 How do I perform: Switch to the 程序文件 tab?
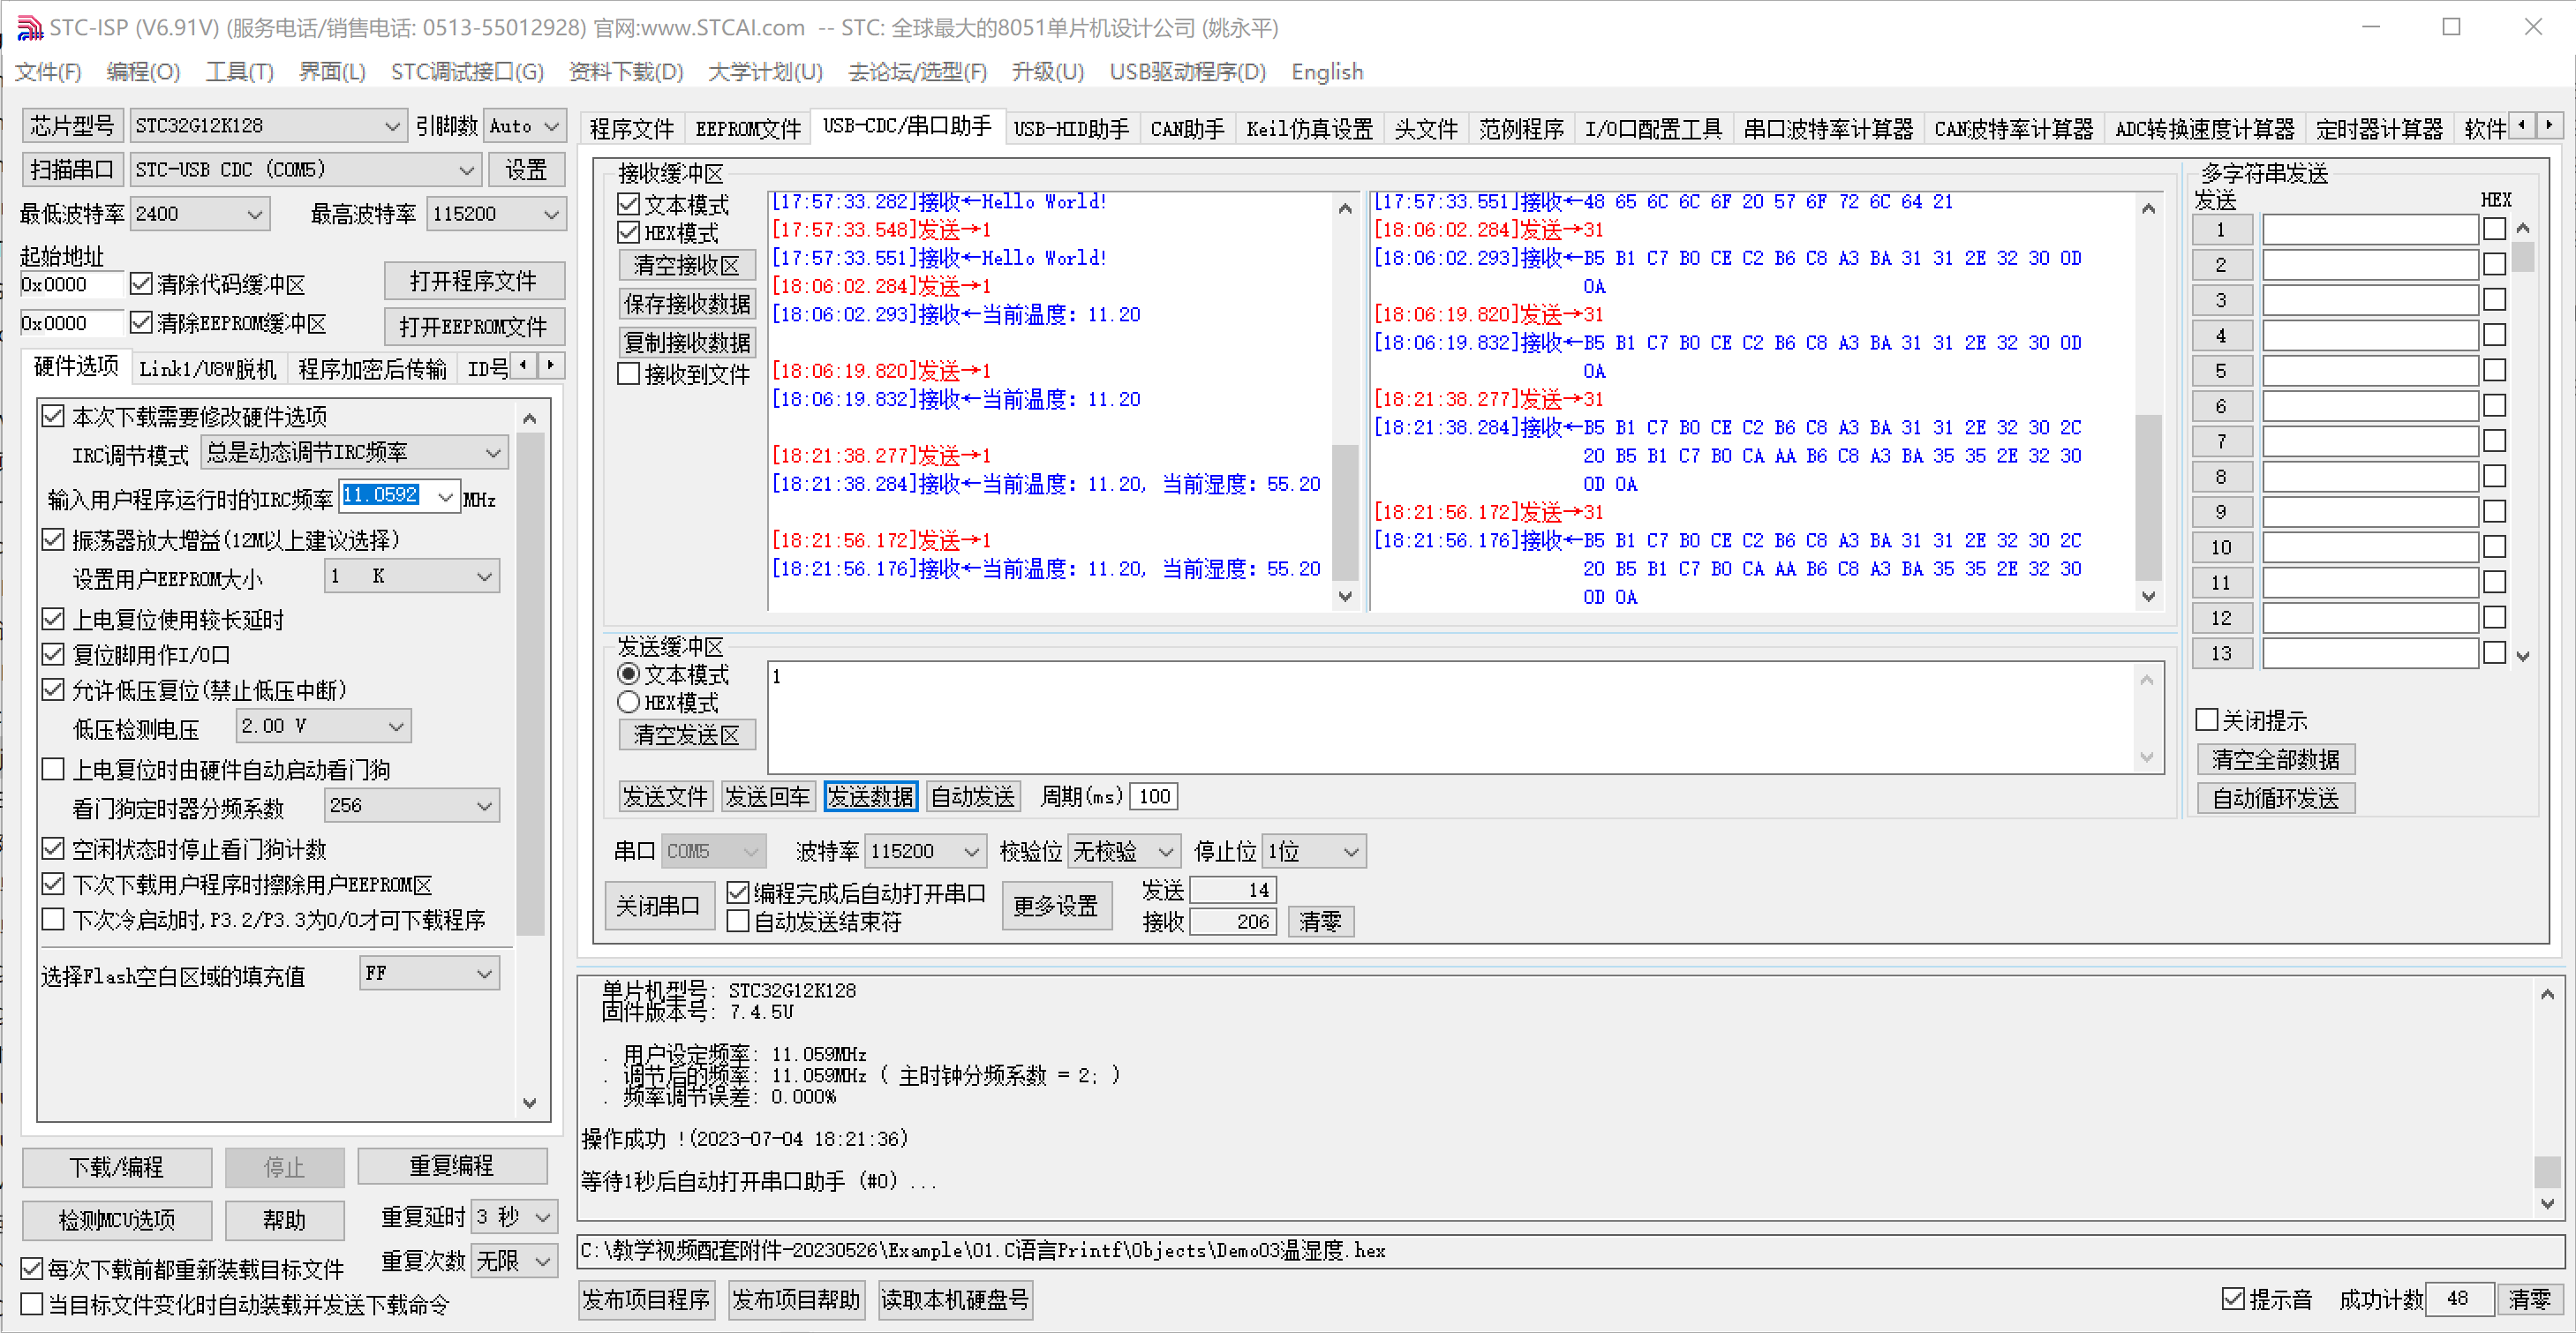631,129
